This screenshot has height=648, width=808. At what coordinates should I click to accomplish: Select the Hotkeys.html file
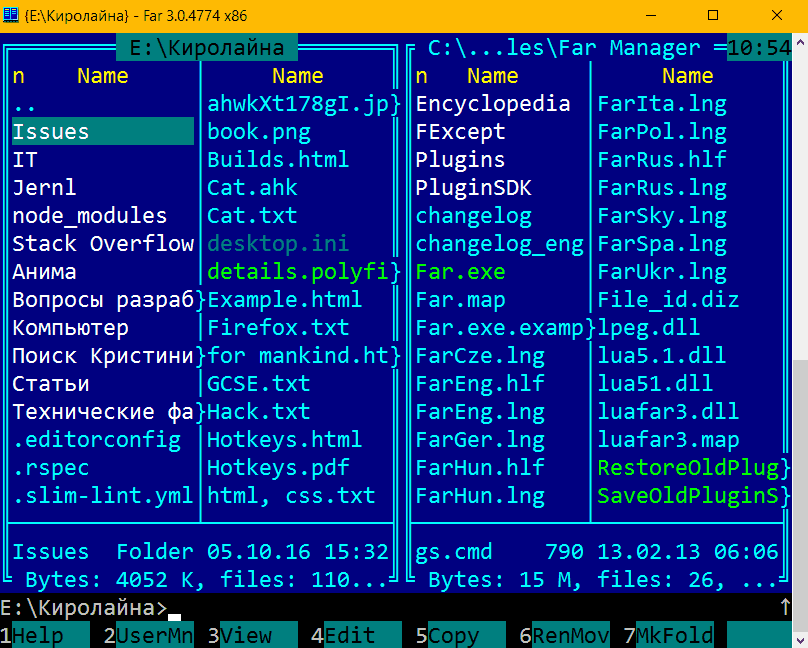pos(284,440)
